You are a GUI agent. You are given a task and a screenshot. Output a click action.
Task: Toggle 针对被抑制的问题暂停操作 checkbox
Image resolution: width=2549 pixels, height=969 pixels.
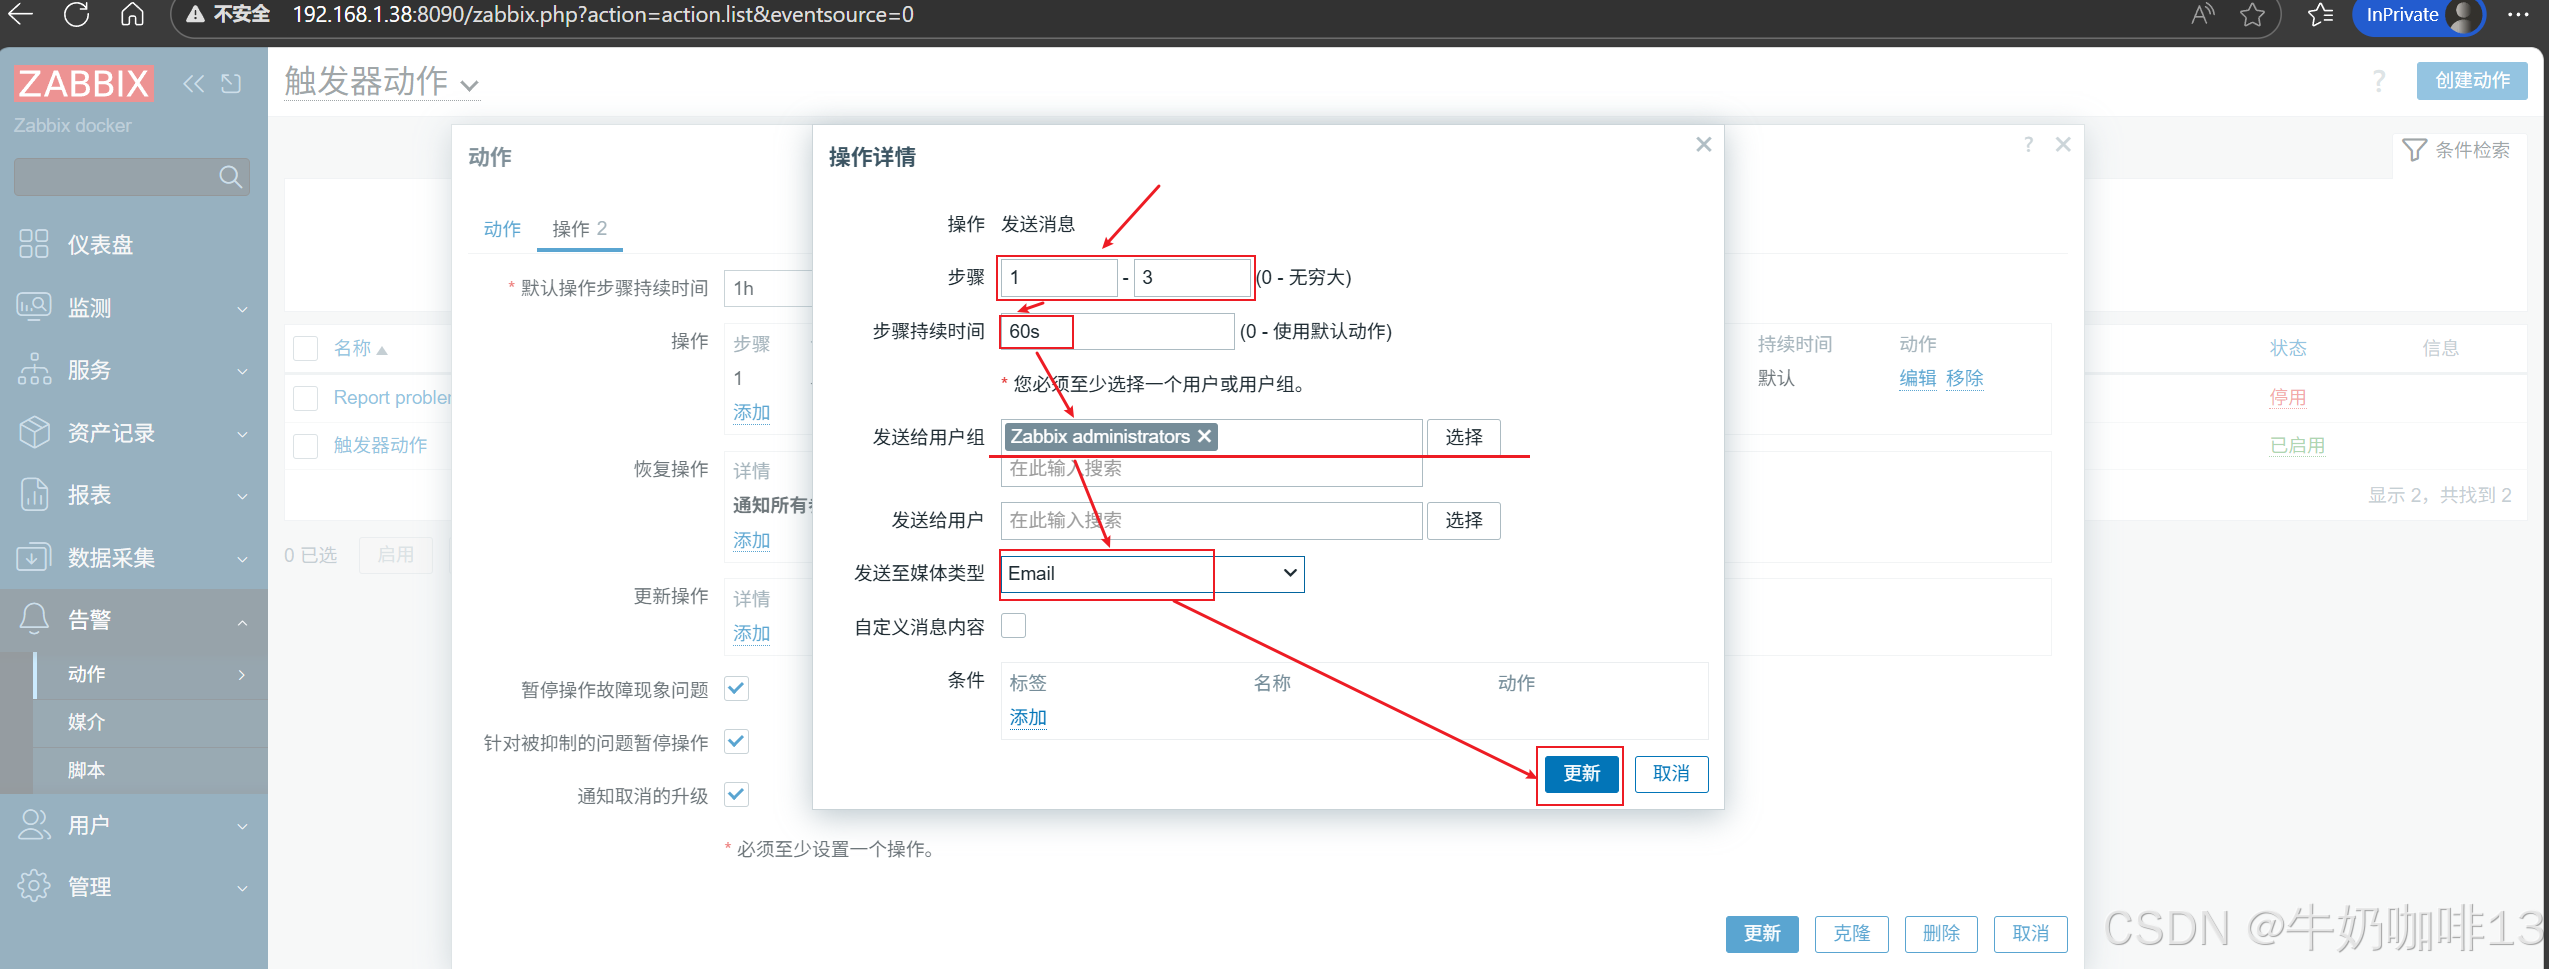click(x=737, y=741)
